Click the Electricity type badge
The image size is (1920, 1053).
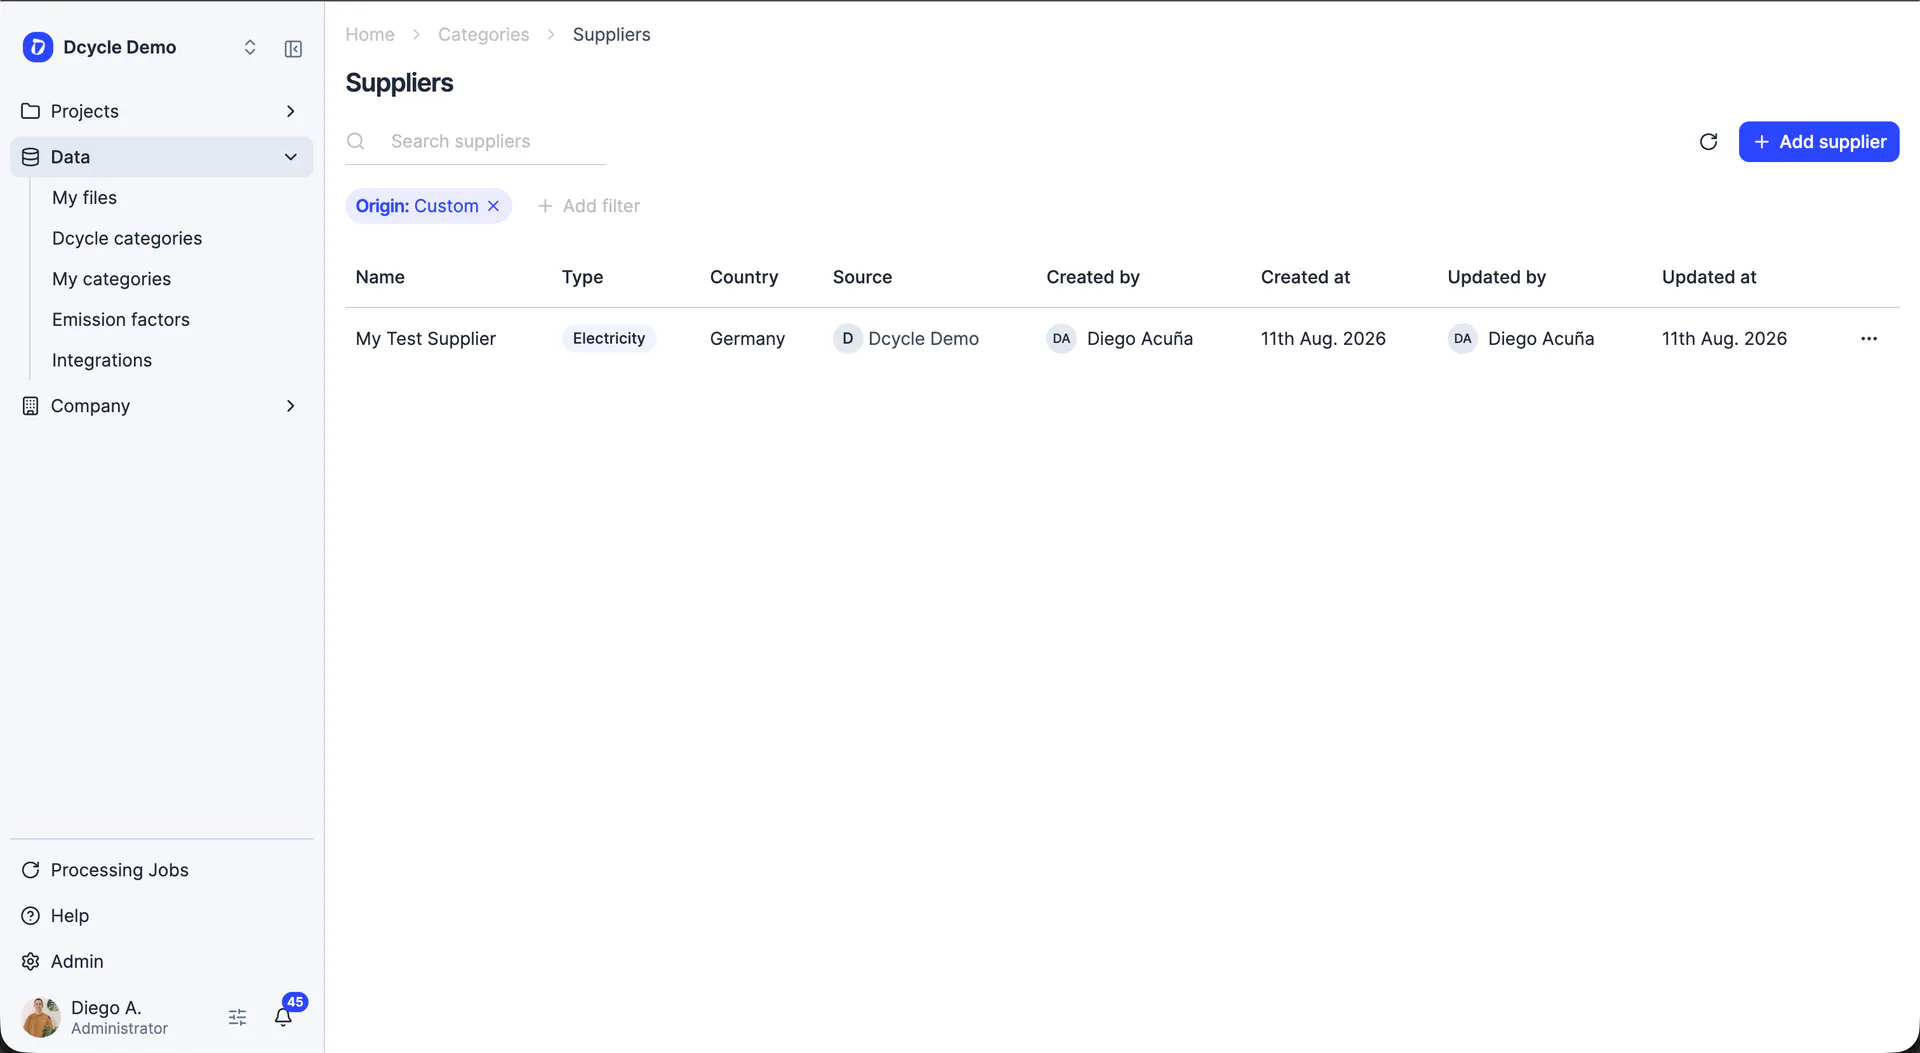(609, 339)
